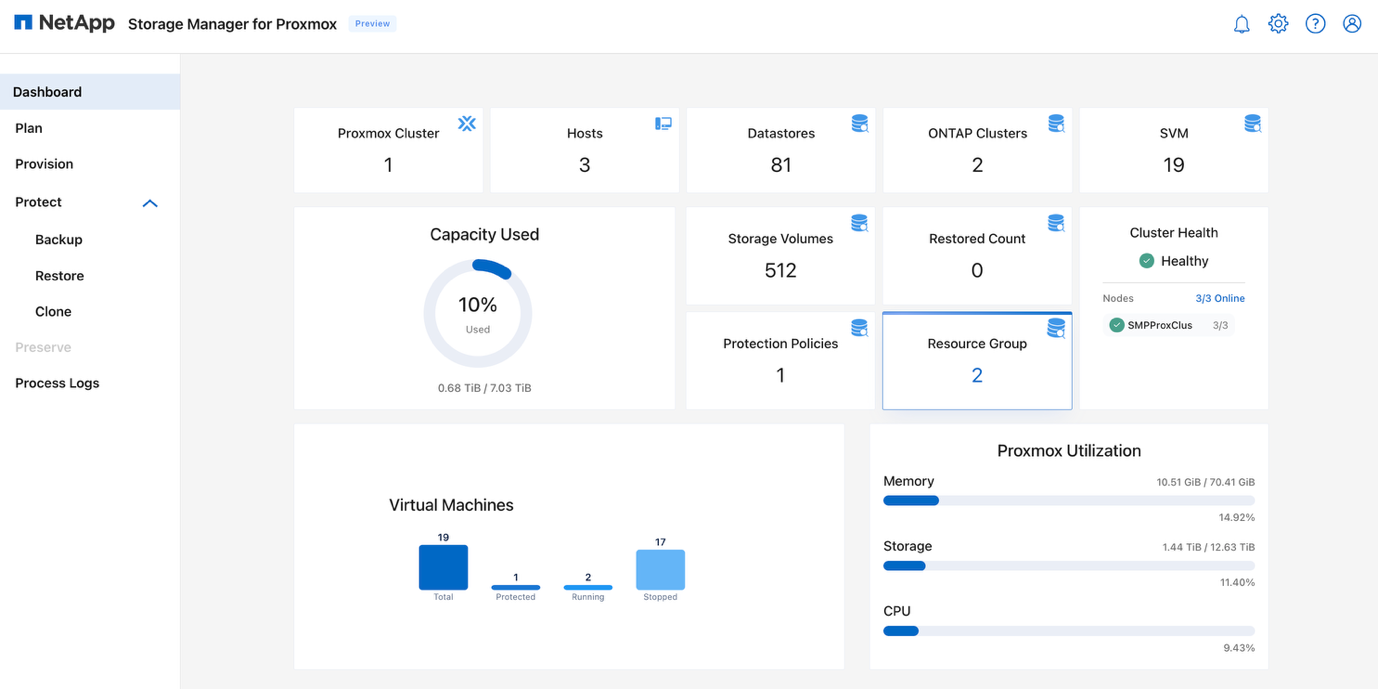Viewport: 1378px width, 689px height.
Task: Select the Proxmox Cluster card icon
Action: pos(467,123)
